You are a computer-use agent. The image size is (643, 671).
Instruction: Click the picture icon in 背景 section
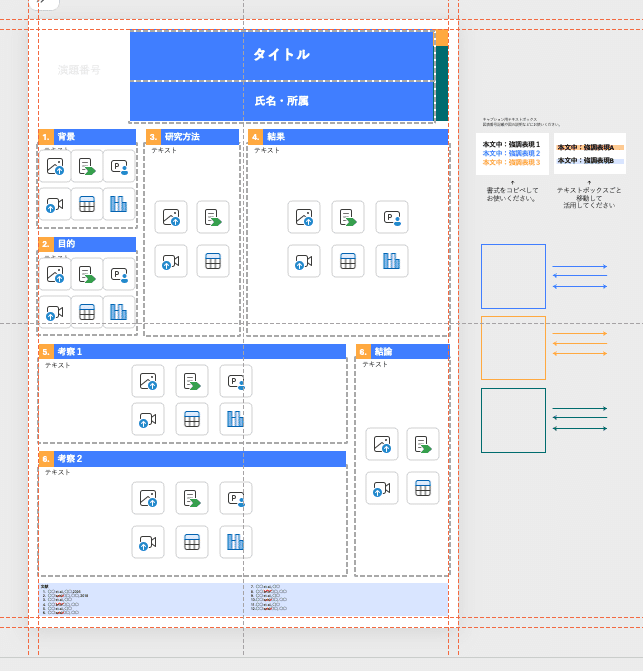click(55, 166)
